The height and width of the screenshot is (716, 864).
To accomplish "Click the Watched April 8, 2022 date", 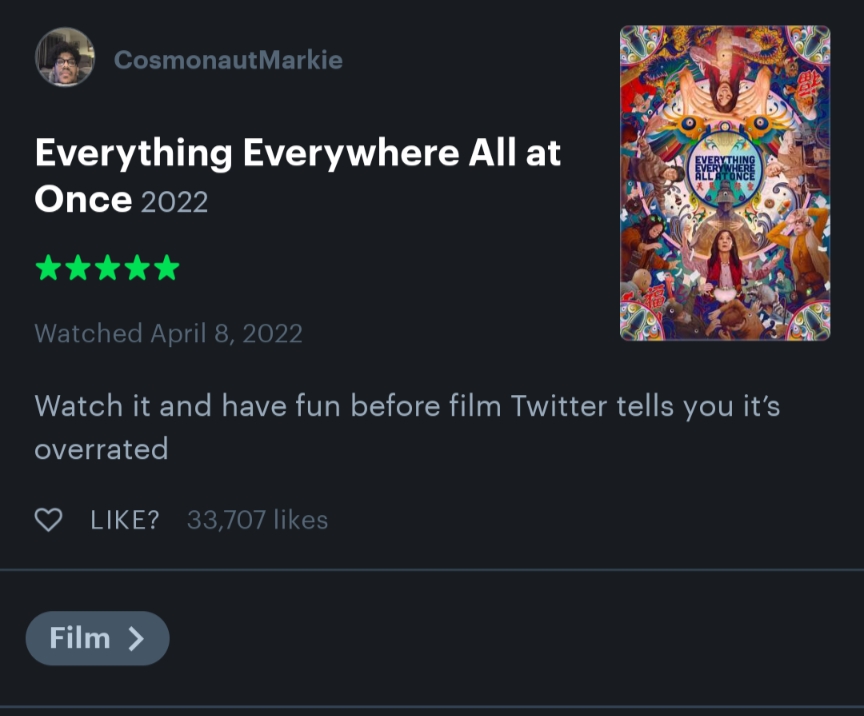I will [168, 333].
